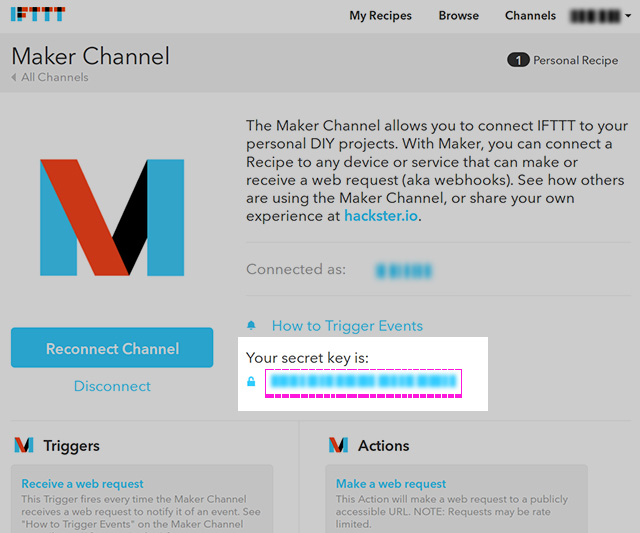This screenshot has width=640, height=533.
Task: Click the large Maker Channel logo
Action: [x=112, y=217]
